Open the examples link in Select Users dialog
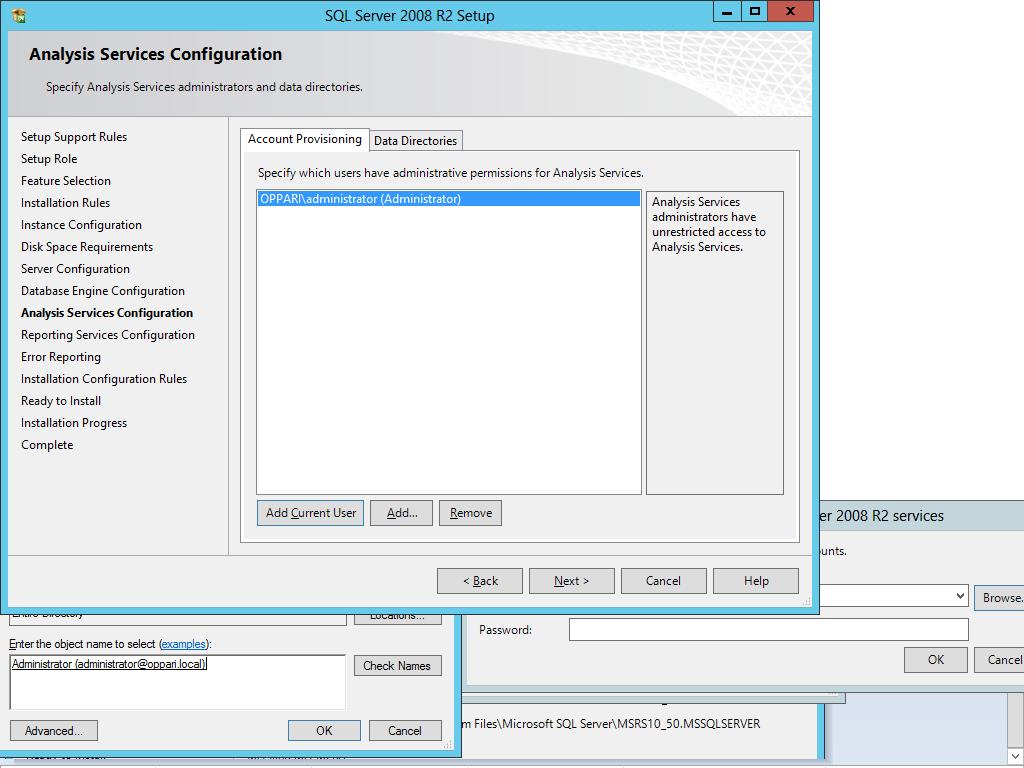The height and width of the screenshot is (768, 1024). coord(184,645)
